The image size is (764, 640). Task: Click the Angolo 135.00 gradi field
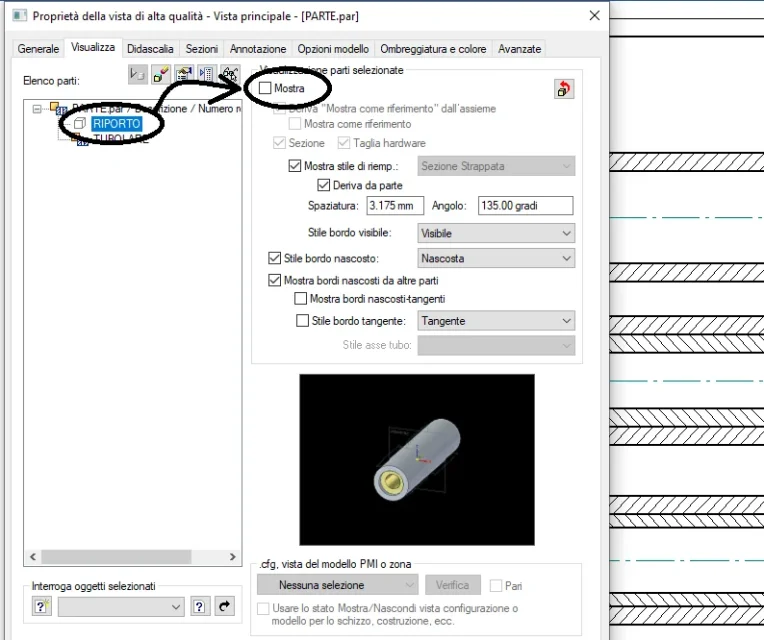[x=525, y=206]
